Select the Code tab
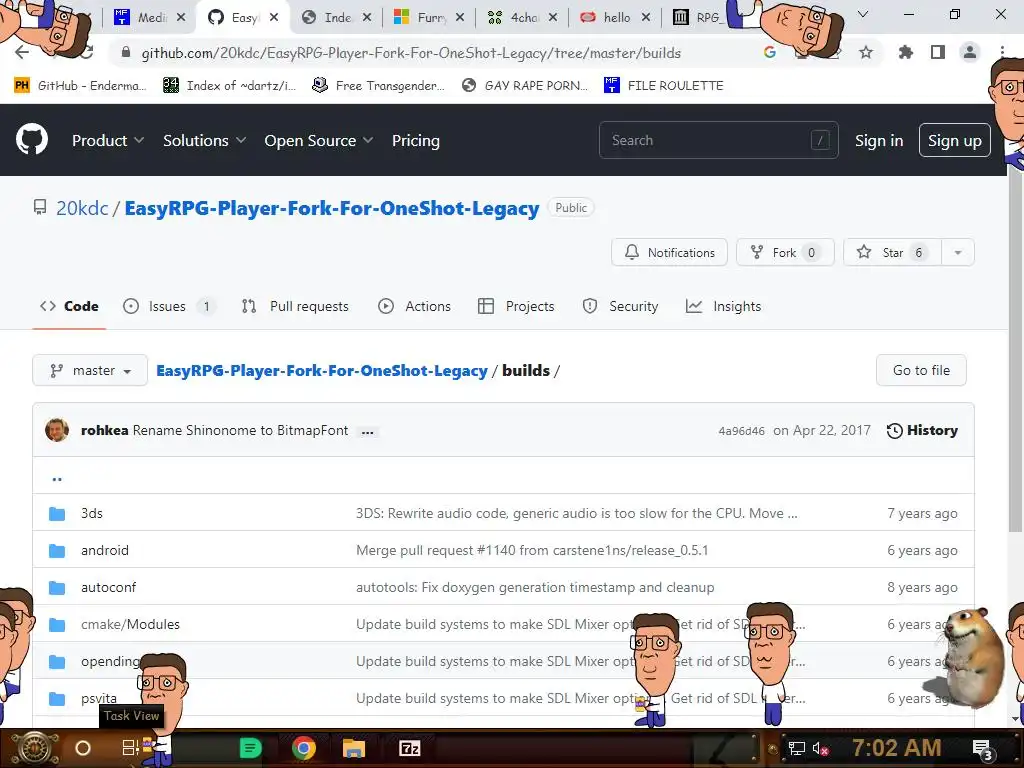This screenshot has height=768, width=1024. click(69, 306)
